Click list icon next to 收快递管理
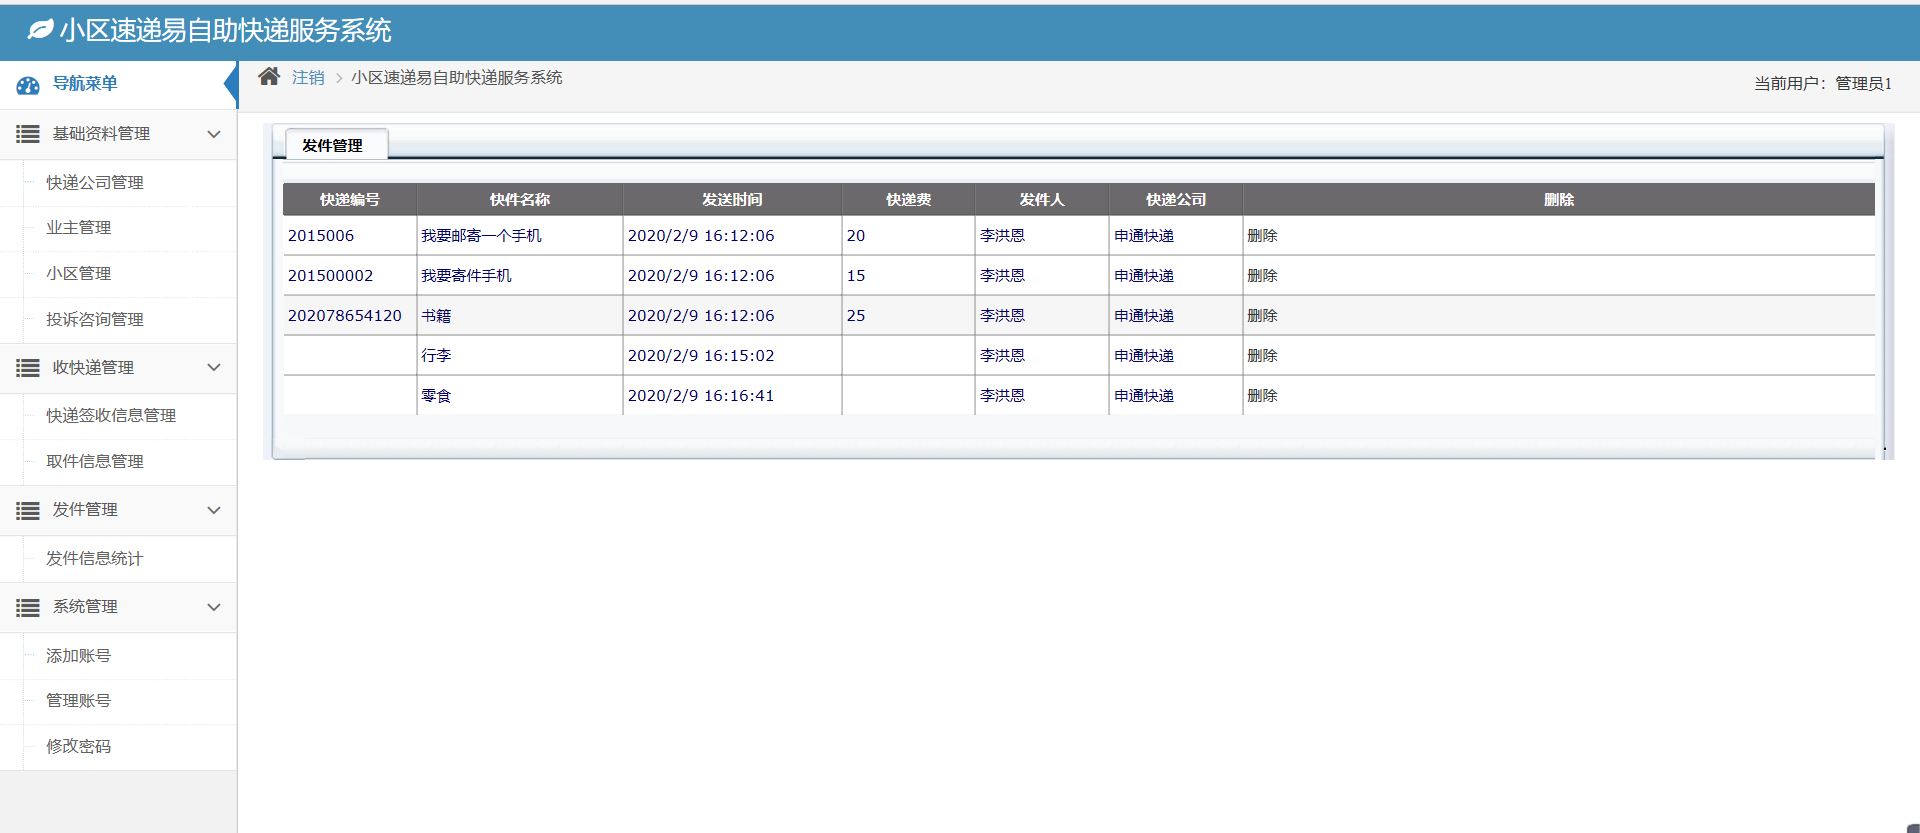Viewport: 1920px width, 833px height. tap(28, 368)
